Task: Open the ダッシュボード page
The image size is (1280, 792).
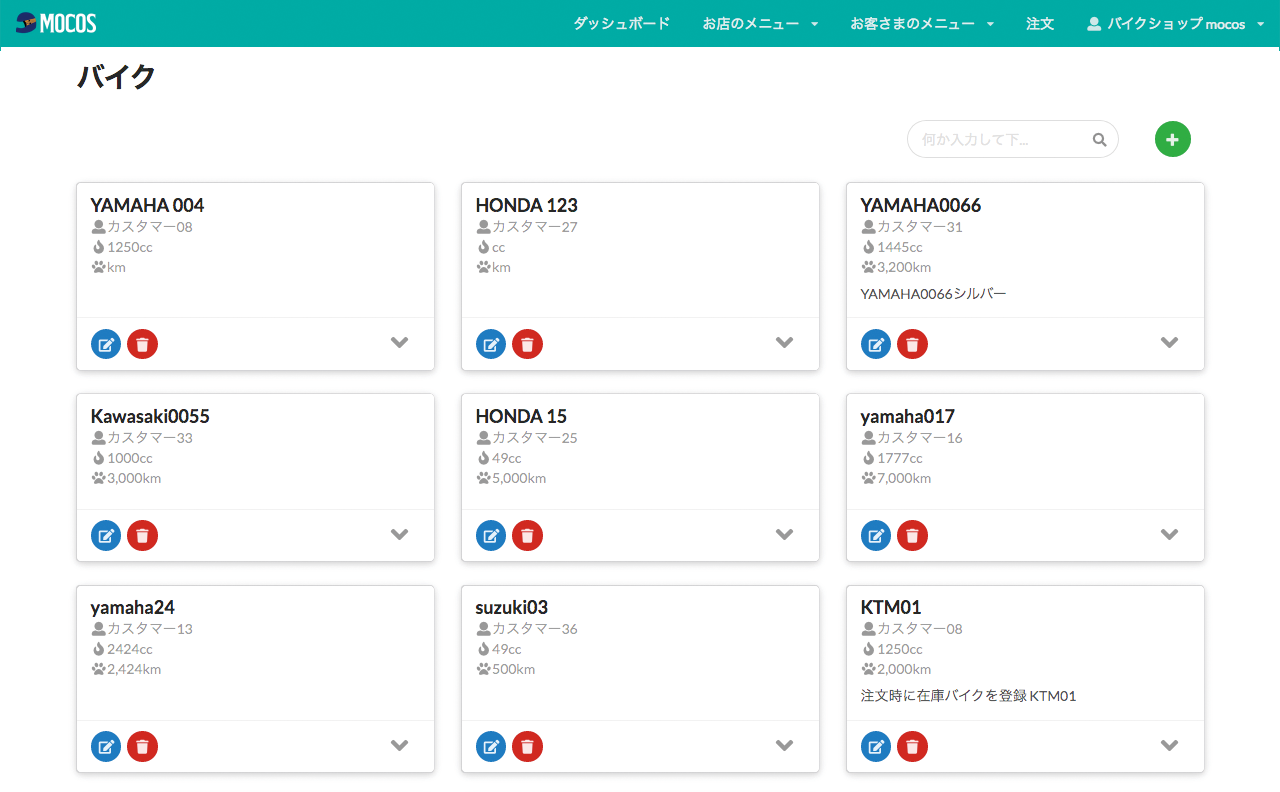Action: pos(621,23)
